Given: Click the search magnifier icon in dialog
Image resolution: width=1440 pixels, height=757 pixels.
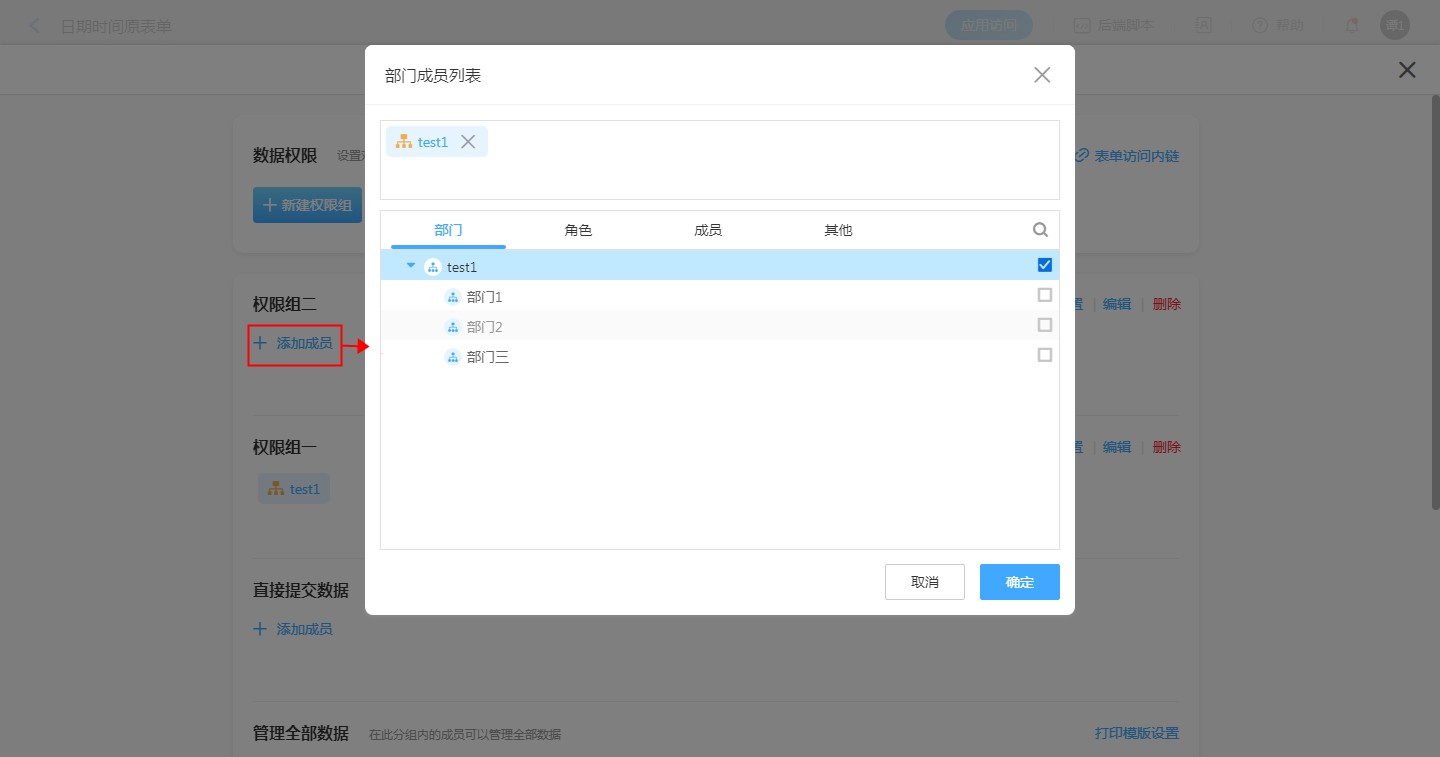Looking at the screenshot, I should pos(1040,230).
